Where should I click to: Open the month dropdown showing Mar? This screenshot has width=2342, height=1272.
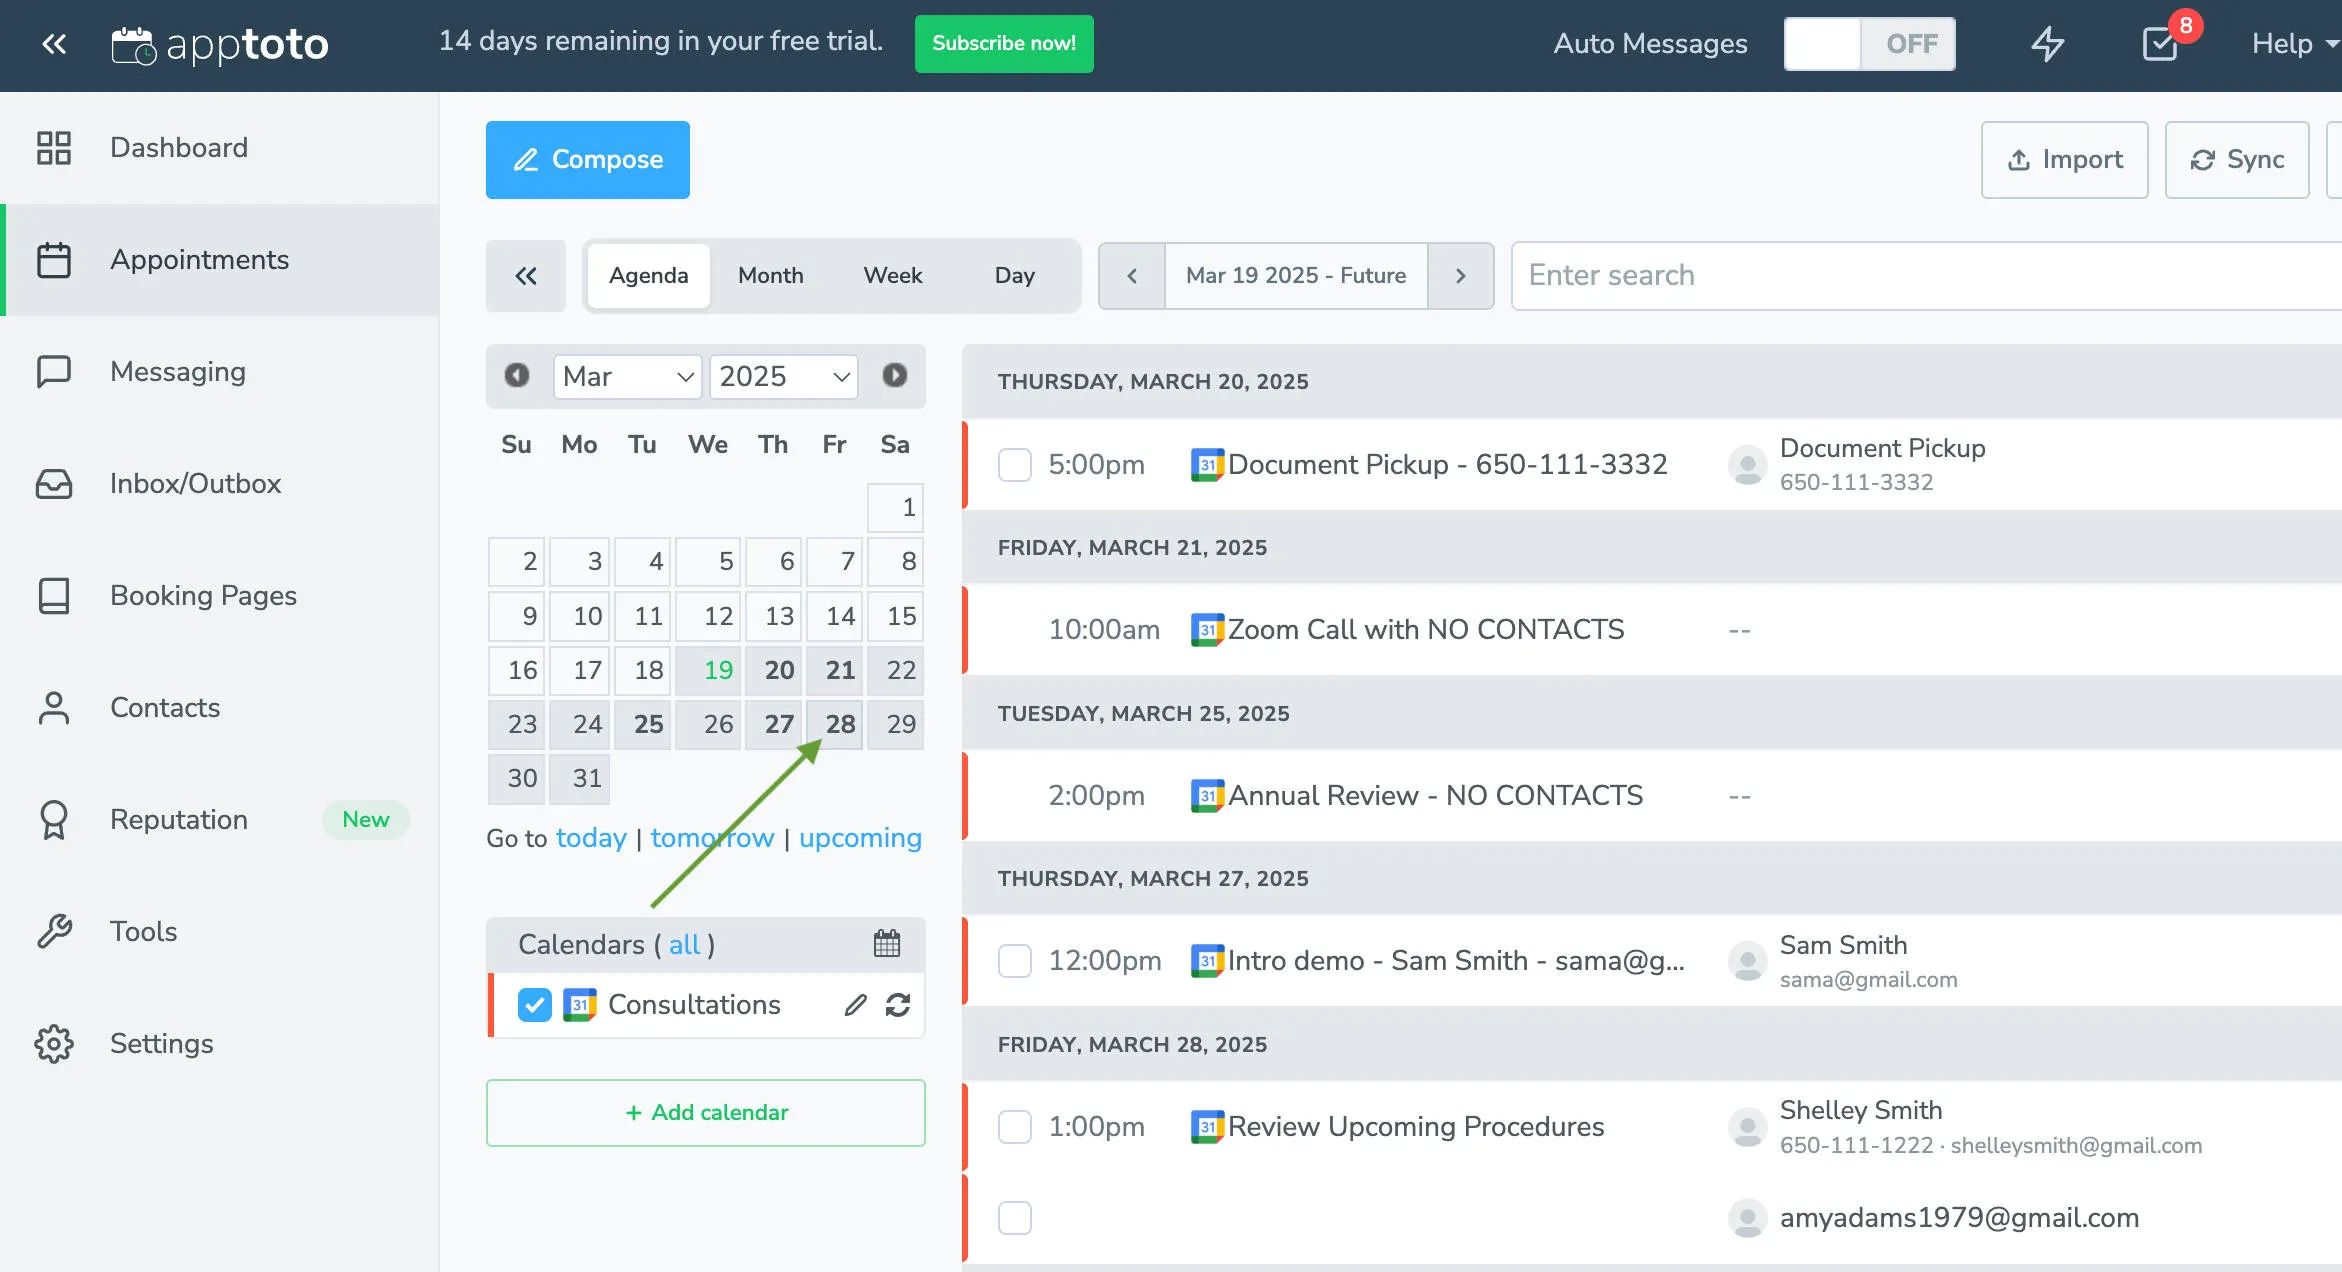(x=627, y=377)
